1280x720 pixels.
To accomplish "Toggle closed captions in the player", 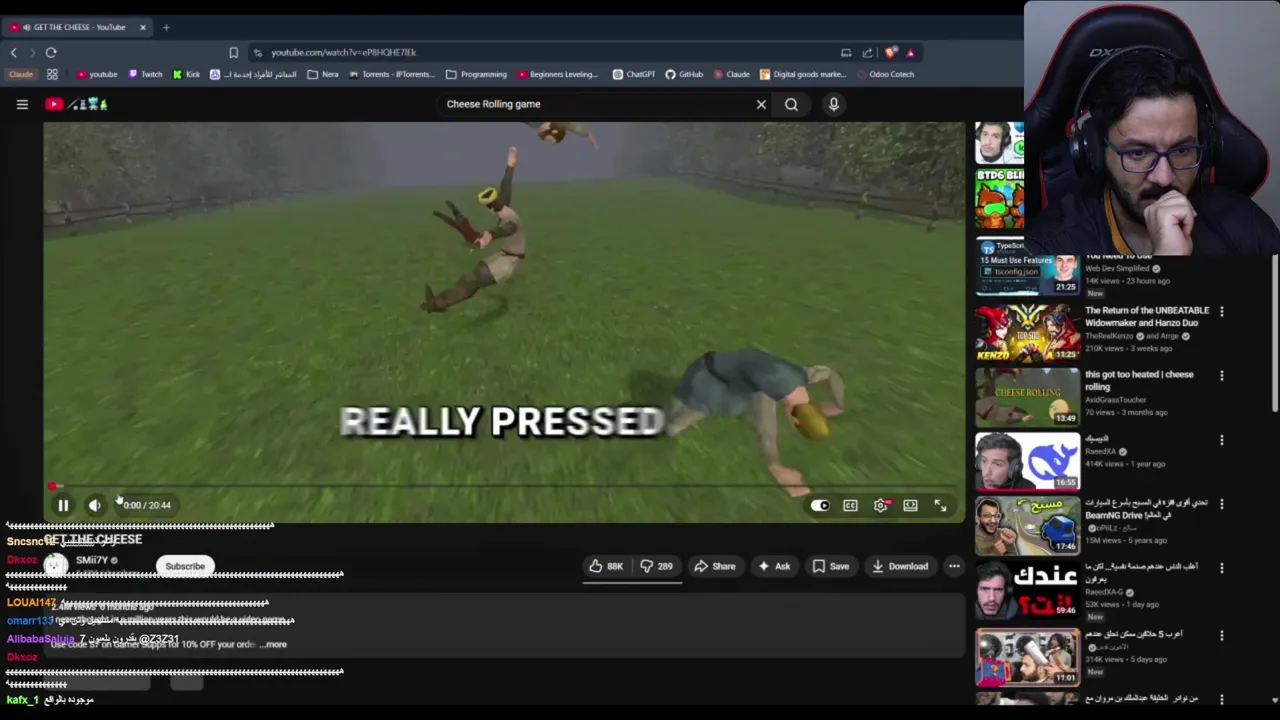I will click(850, 505).
